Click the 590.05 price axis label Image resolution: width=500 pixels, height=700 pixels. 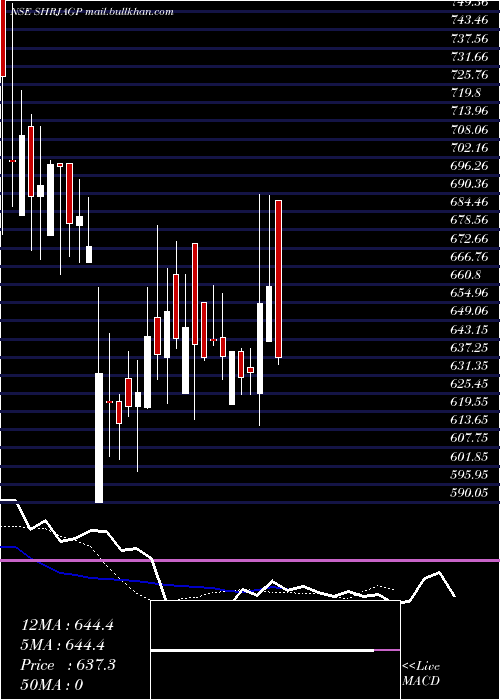[467, 492]
